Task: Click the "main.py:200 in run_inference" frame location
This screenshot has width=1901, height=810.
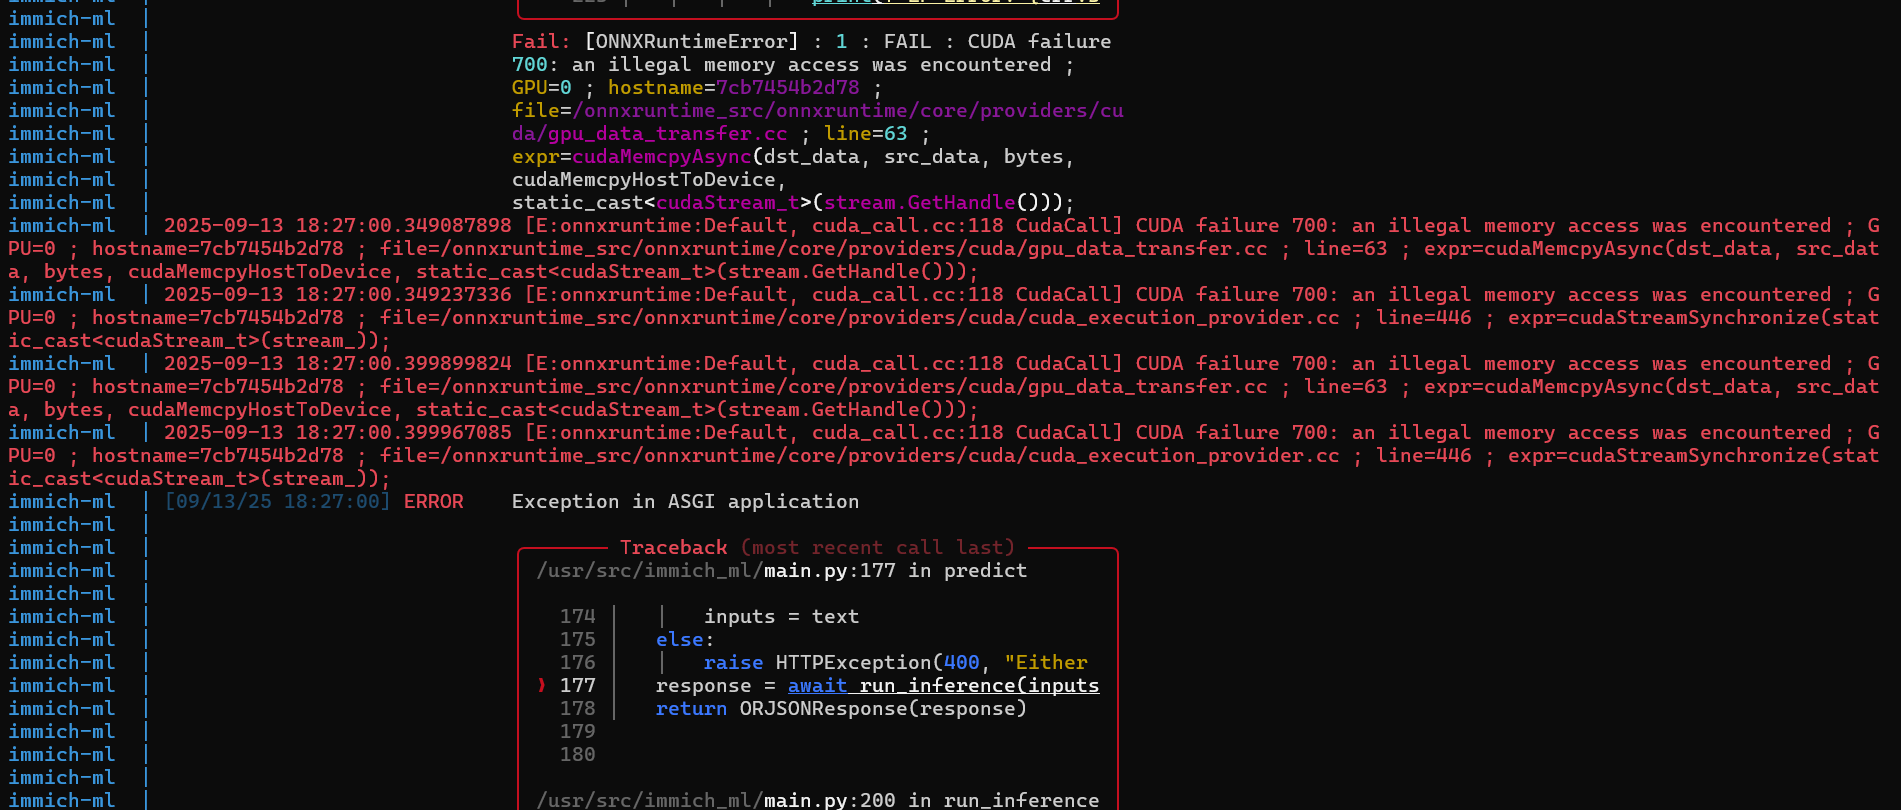Action: point(931,800)
